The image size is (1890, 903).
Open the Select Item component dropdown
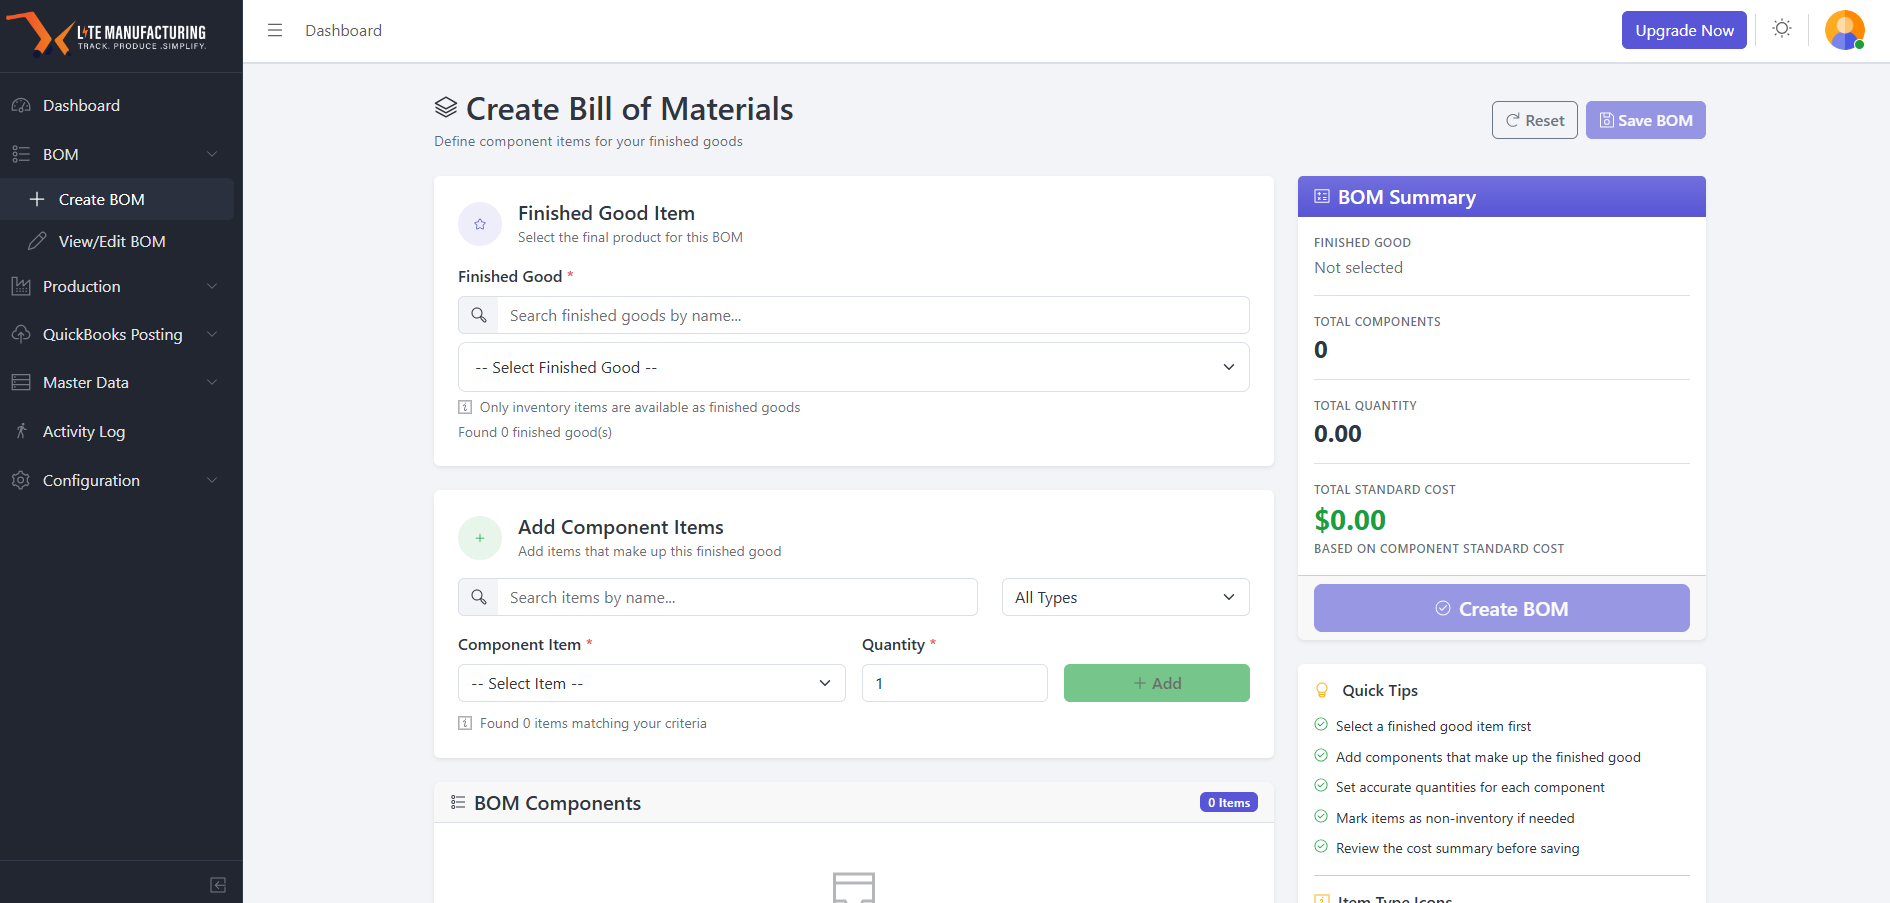click(652, 683)
